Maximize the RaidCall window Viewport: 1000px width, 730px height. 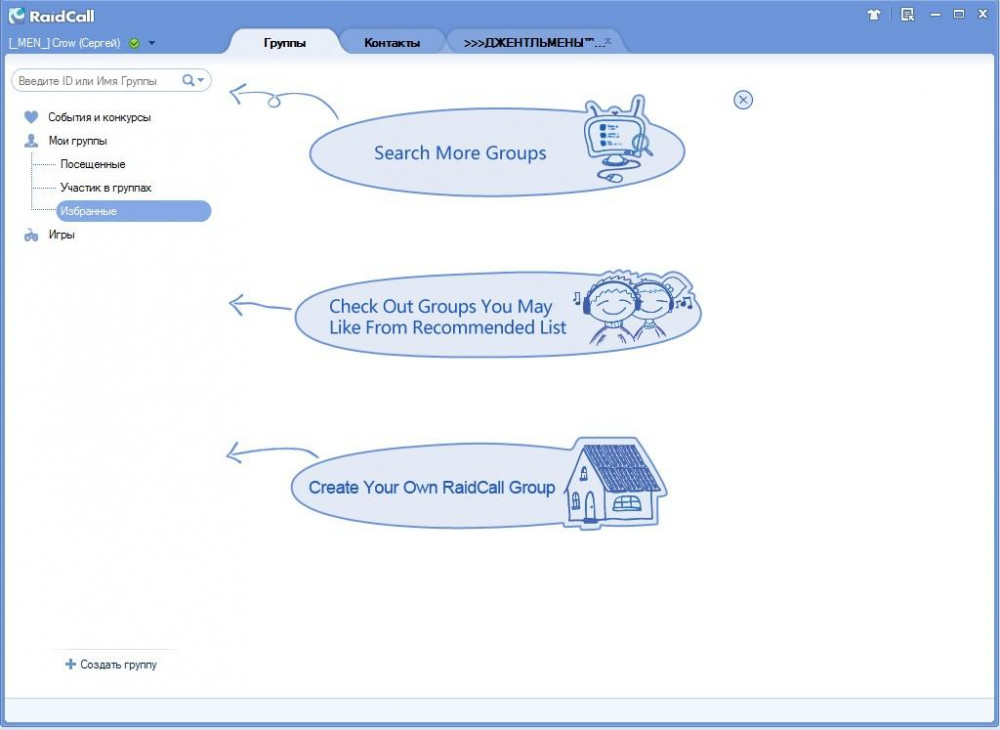point(959,14)
